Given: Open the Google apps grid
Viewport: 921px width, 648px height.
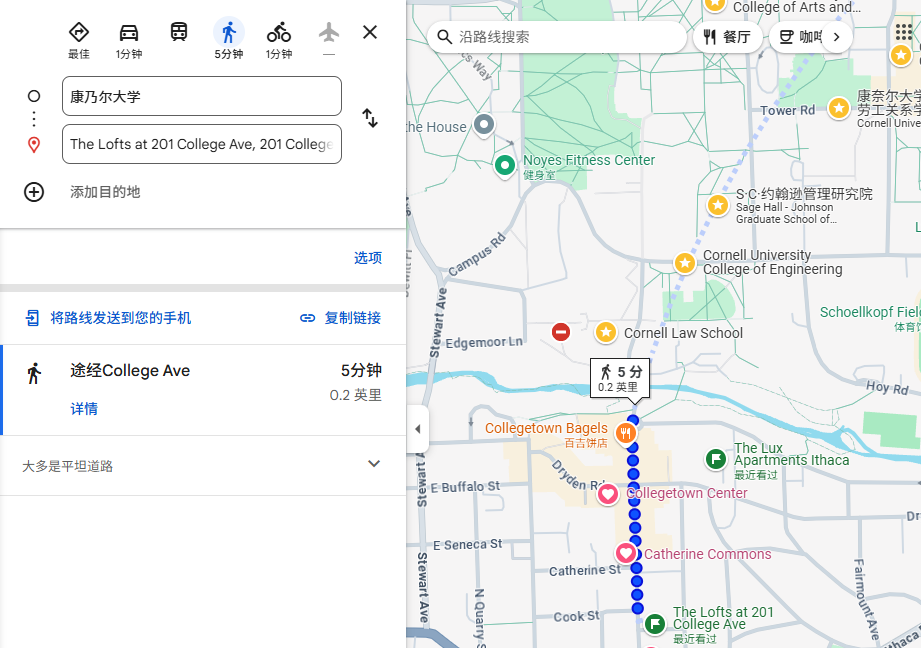Looking at the screenshot, I should click(x=903, y=33).
